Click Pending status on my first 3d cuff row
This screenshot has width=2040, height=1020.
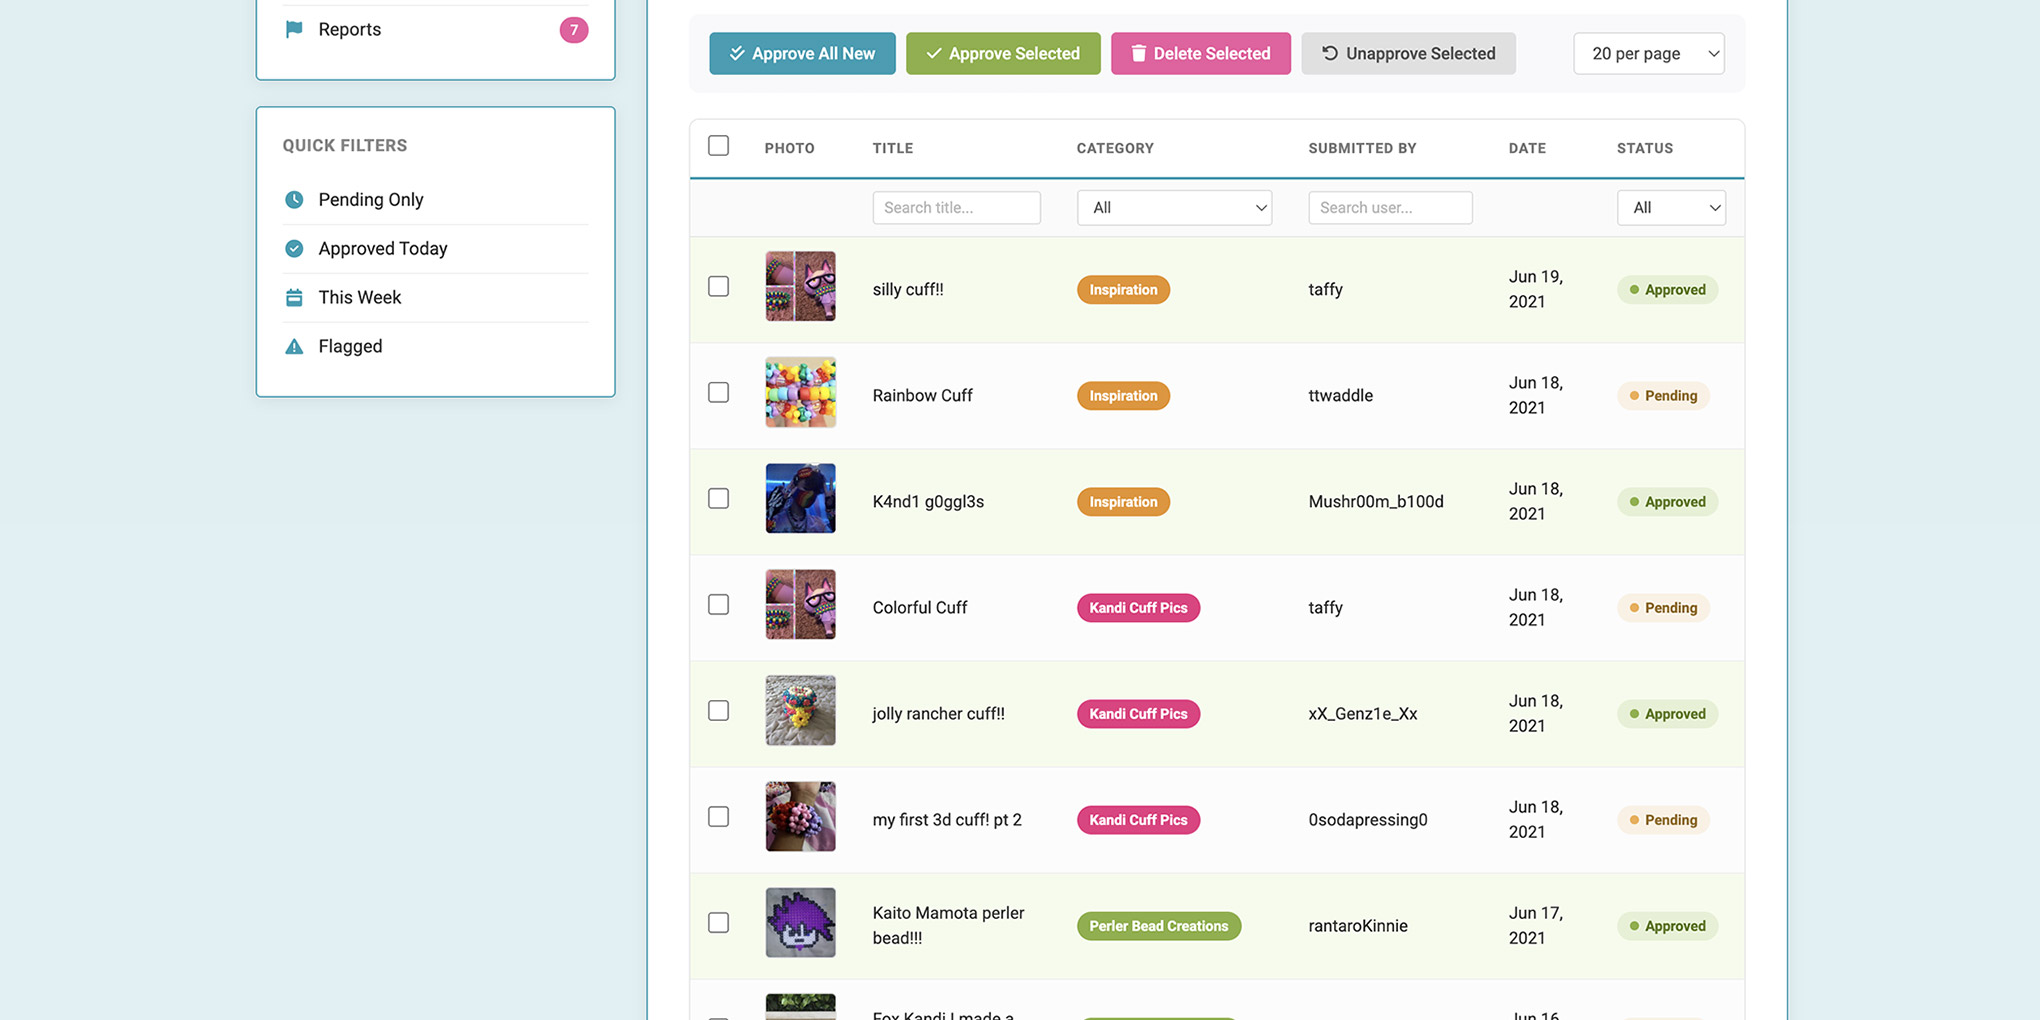[1663, 819]
